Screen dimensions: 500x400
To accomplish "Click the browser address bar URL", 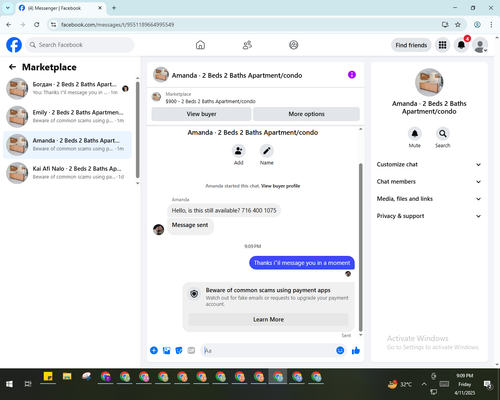I will pos(117,25).
